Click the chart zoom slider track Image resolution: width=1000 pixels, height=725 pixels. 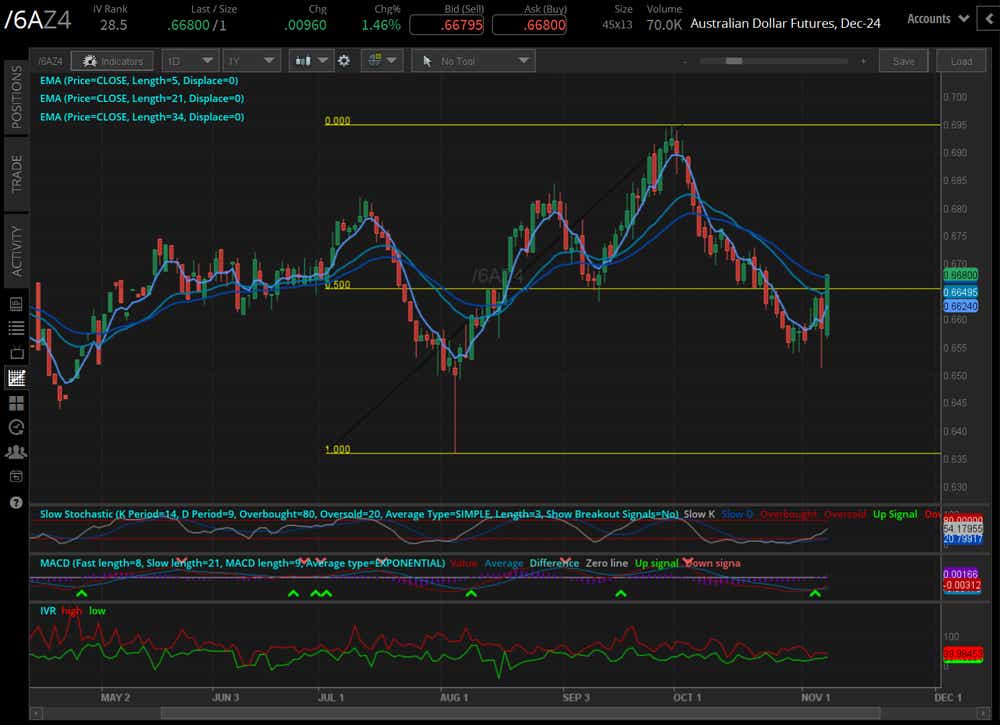pos(790,62)
